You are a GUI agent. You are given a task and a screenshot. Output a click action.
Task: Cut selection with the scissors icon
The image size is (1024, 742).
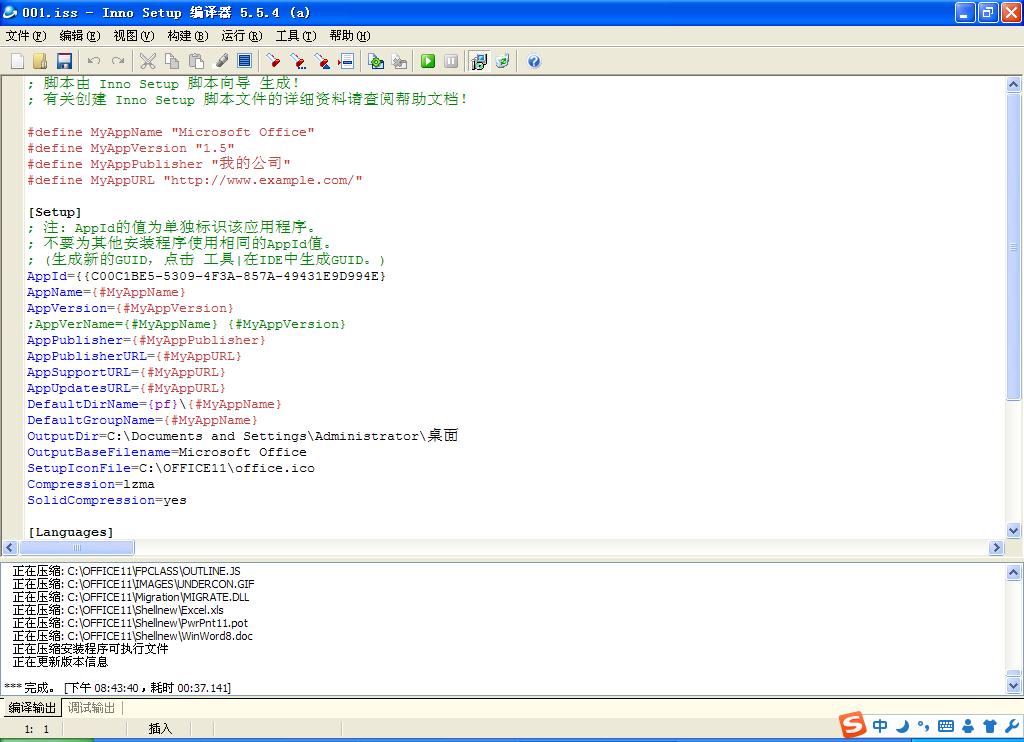[x=148, y=61]
